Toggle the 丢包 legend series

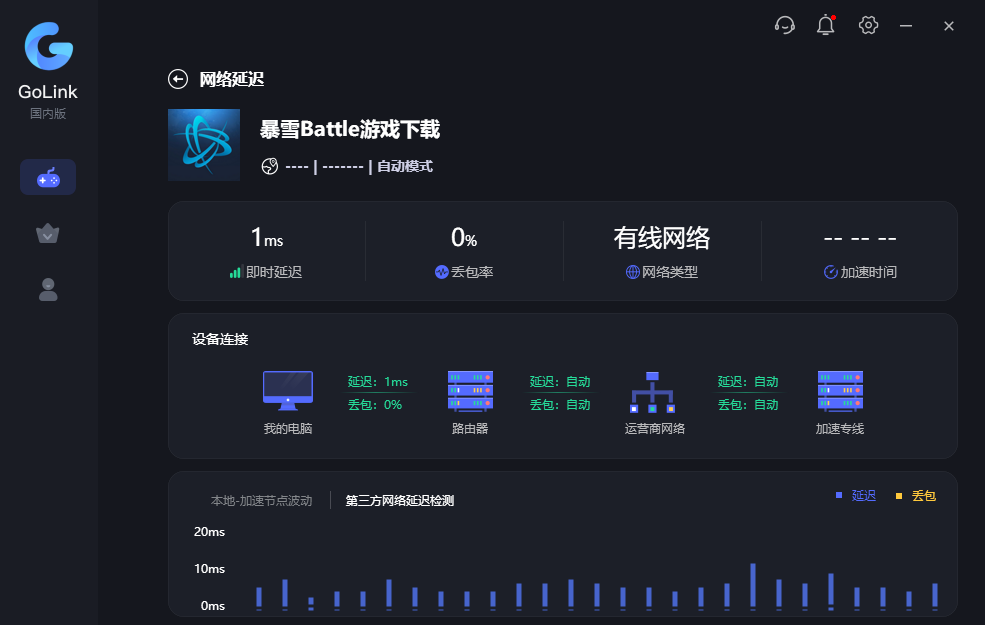(915, 496)
